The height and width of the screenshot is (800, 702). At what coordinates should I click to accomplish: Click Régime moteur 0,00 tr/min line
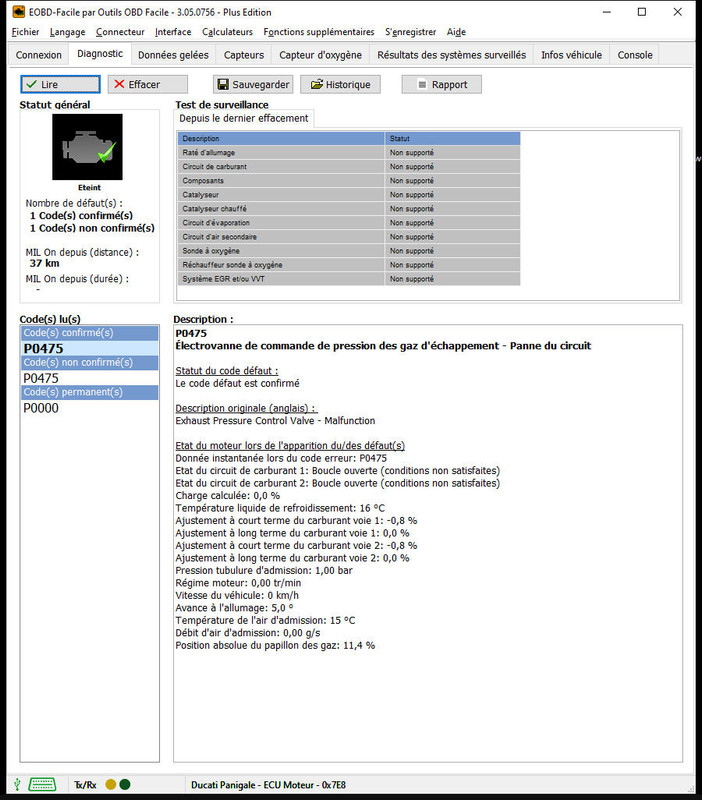tap(238, 583)
